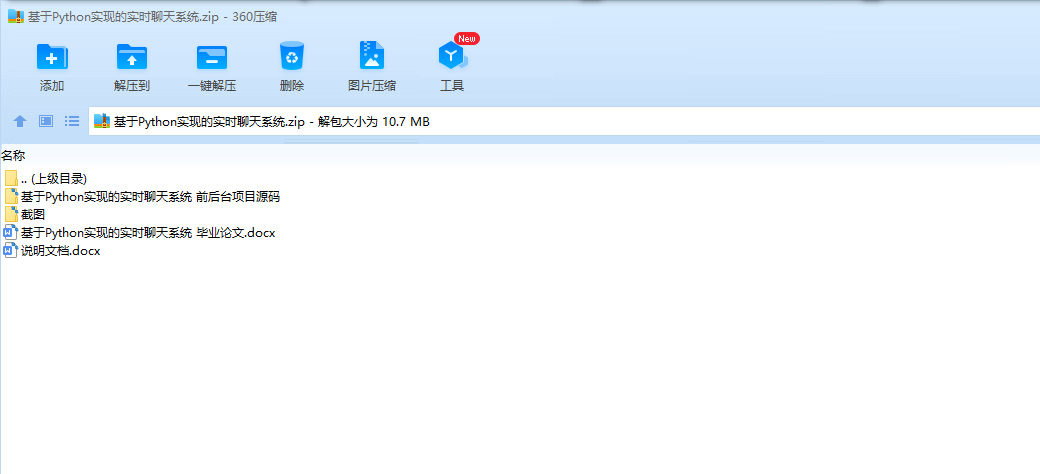The image size is (1040, 474).
Task: Click the 360压缩 app icon in the title bar
Action: point(16,17)
